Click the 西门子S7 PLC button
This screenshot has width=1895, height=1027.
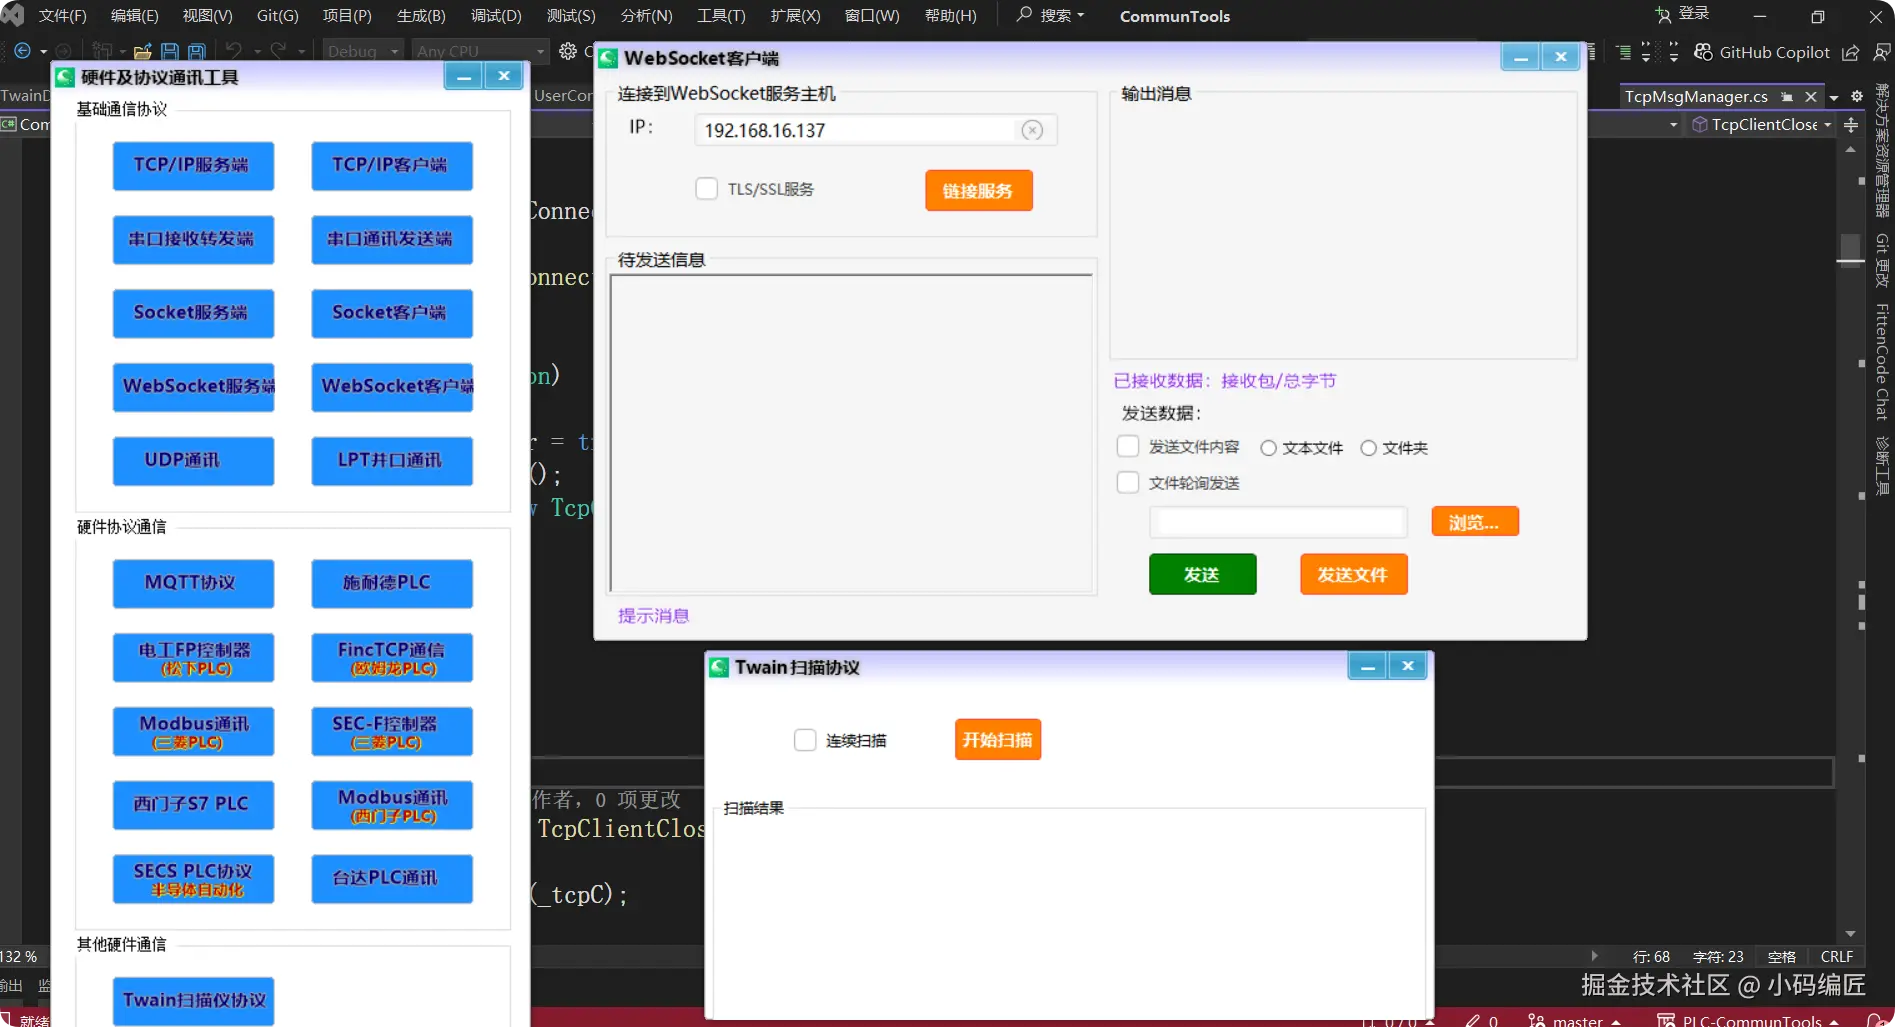192,805
